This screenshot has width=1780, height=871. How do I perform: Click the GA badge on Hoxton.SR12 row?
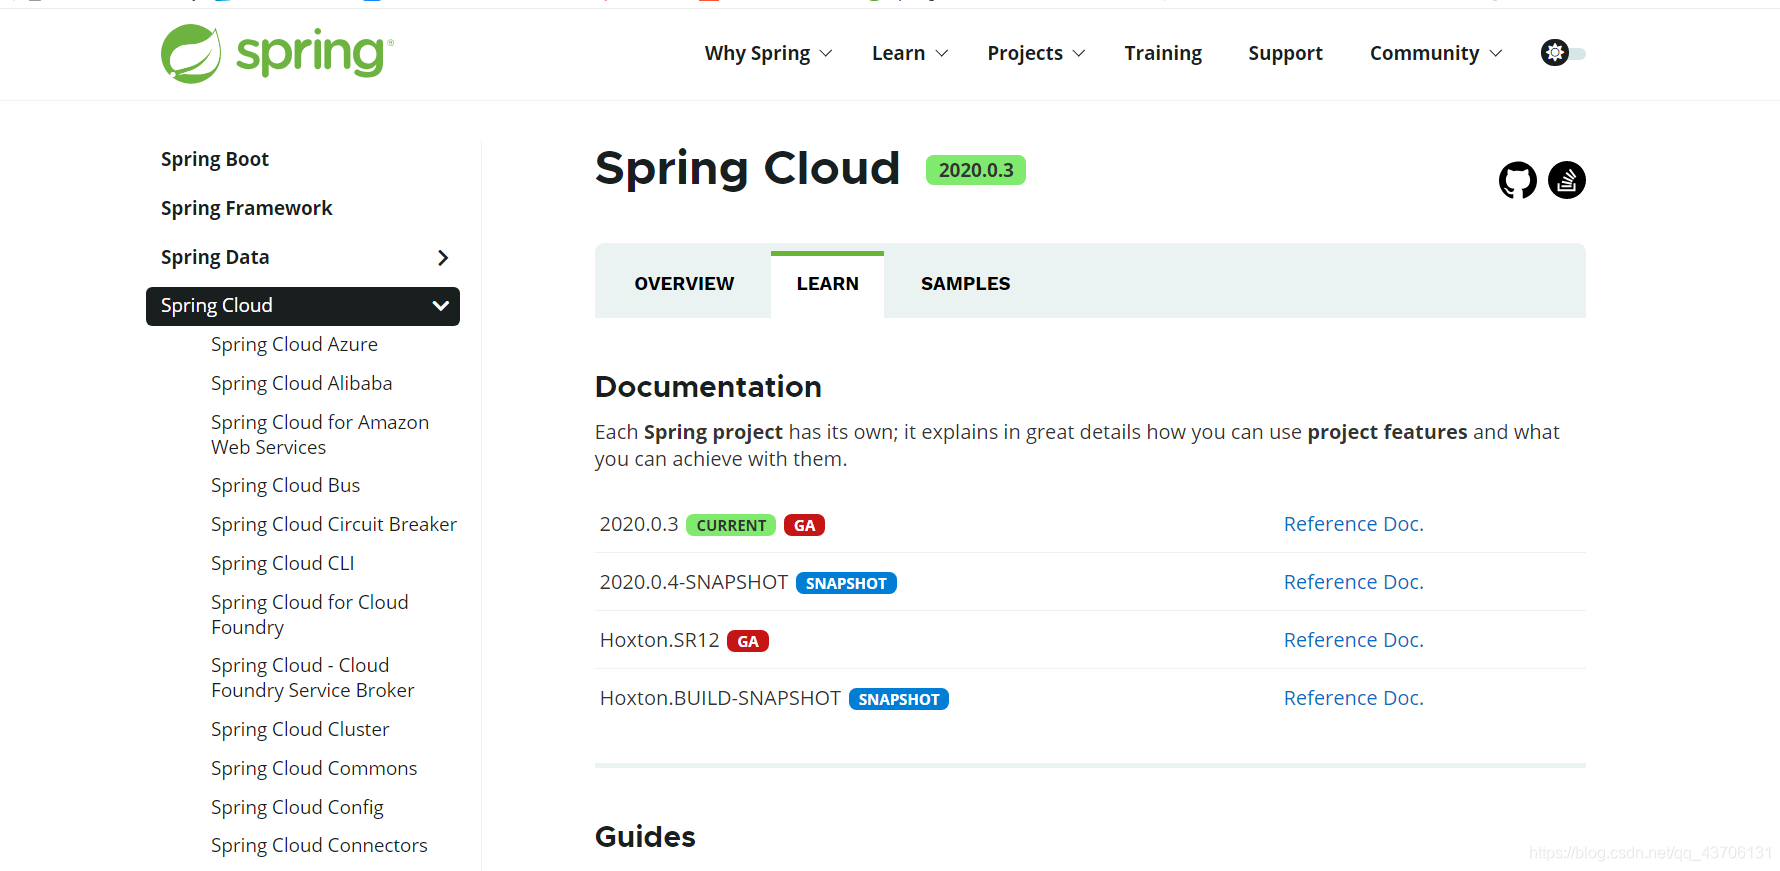click(x=748, y=641)
